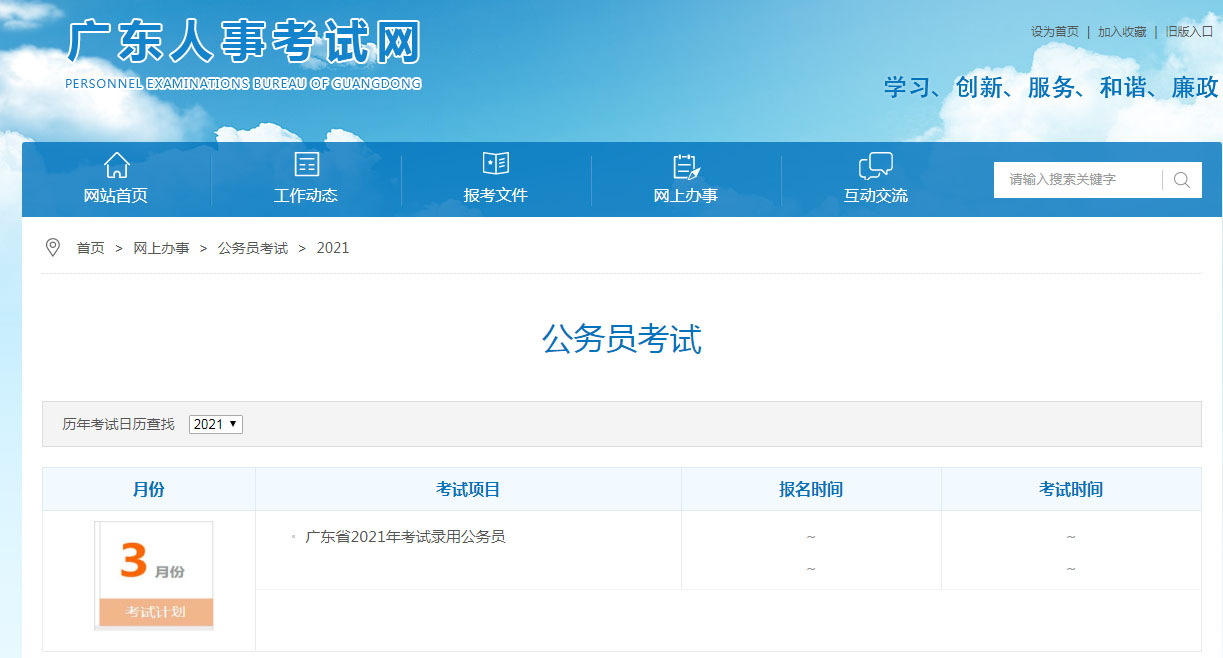Click the location pin breadcrumb icon

(53, 248)
